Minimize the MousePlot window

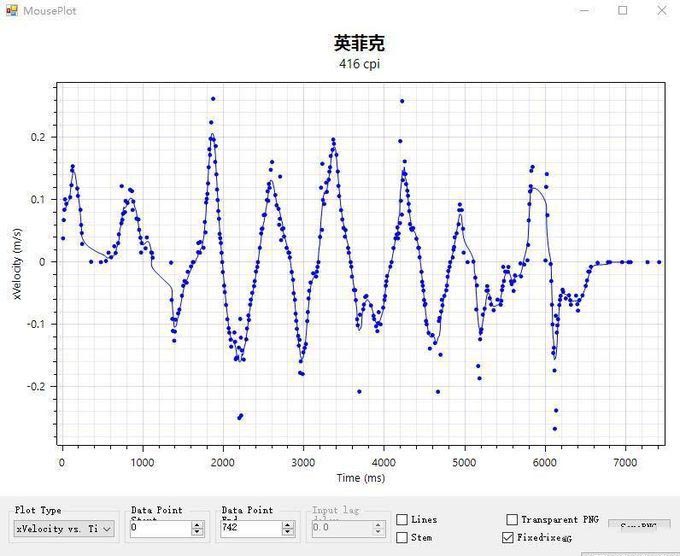coord(584,10)
